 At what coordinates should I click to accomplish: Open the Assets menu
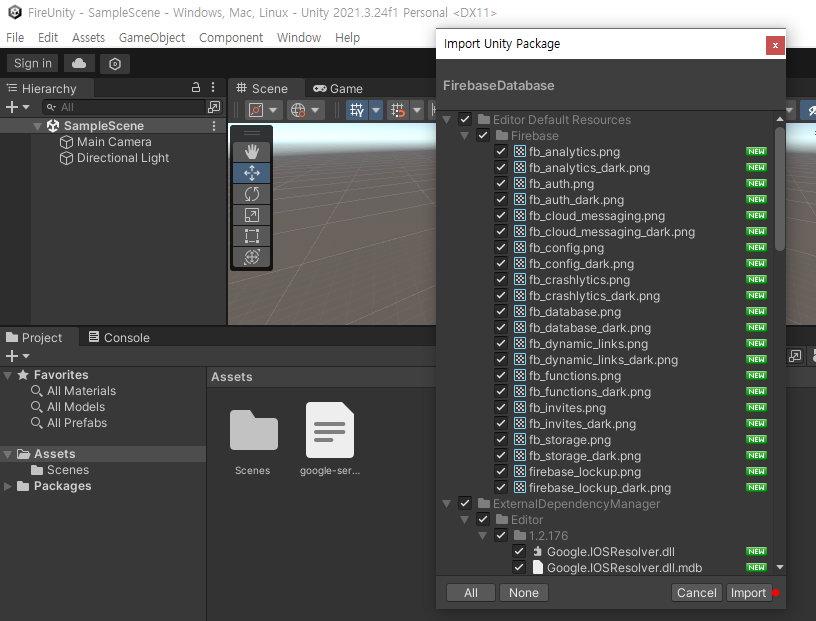[88, 37]
